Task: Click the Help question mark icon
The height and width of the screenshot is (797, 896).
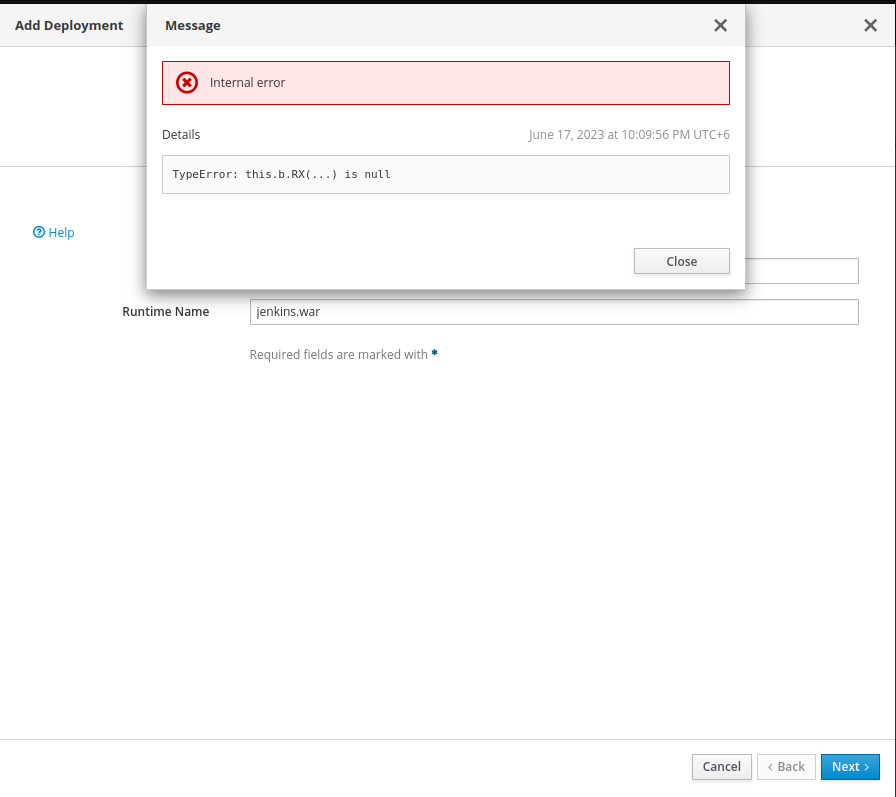Action: tap(39, 232)
